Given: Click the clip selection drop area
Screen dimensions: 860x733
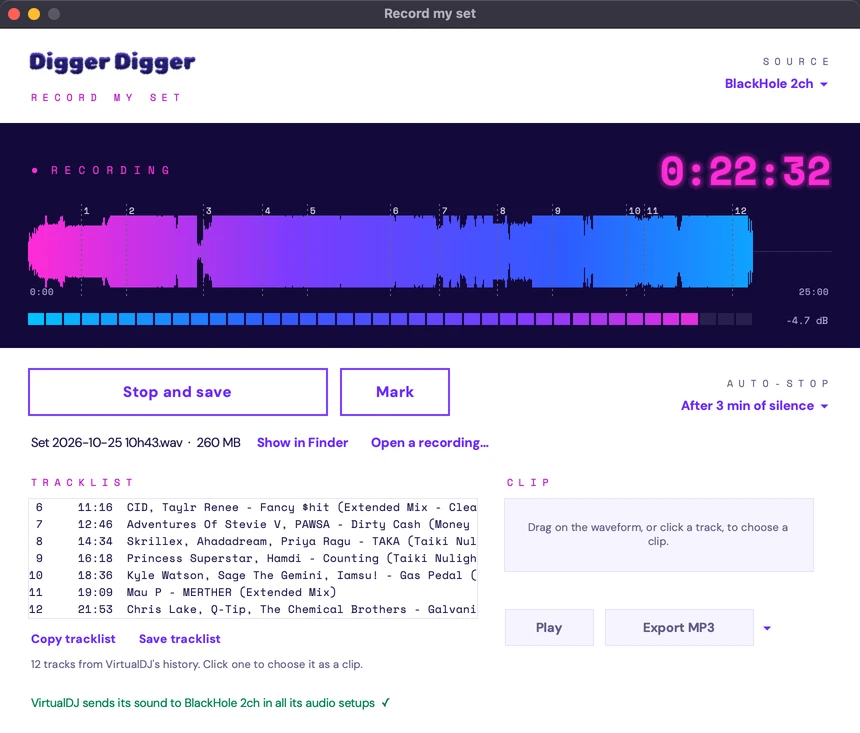Looking at the screenshot, I should pyautogui.click(x=659, y=535).
